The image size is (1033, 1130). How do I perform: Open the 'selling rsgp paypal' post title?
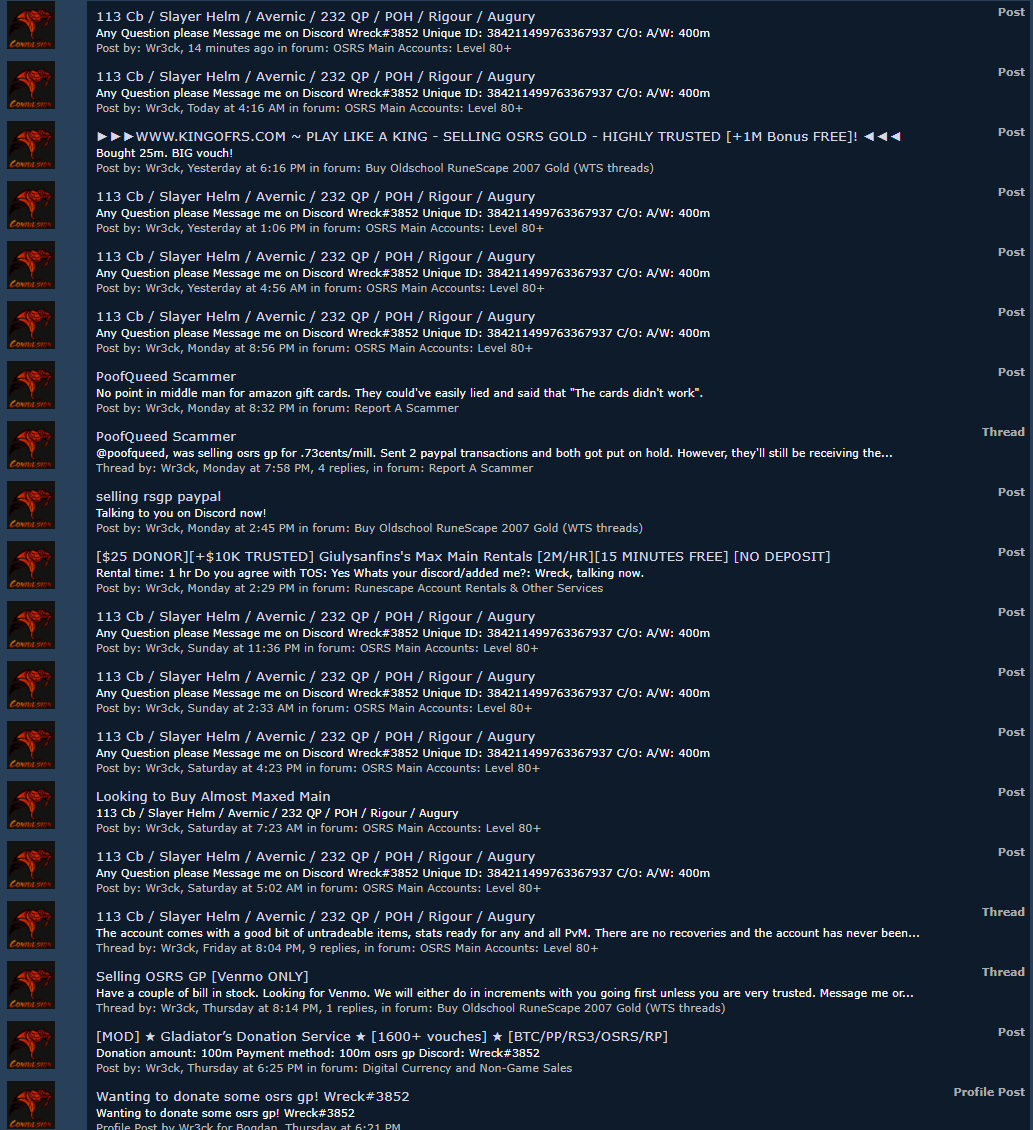coord(159,497)
